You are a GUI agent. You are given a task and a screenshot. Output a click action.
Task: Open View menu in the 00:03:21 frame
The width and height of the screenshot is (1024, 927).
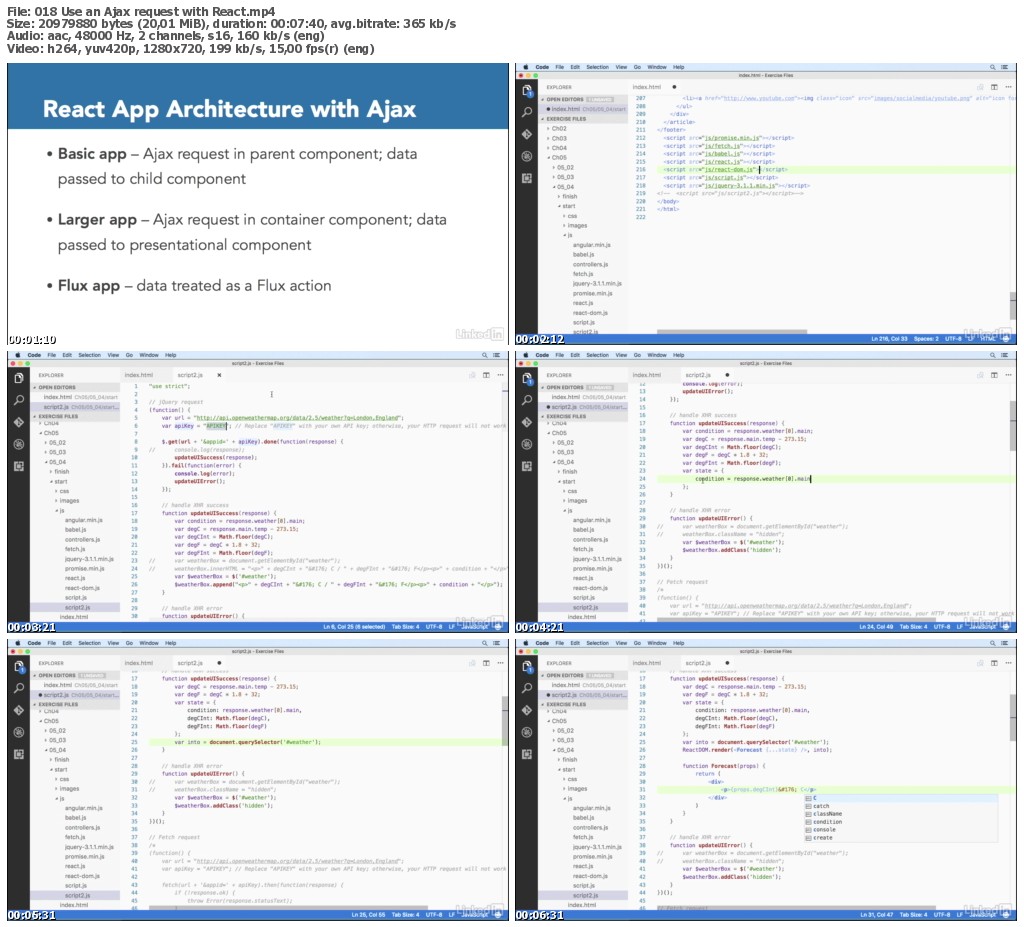113,355
